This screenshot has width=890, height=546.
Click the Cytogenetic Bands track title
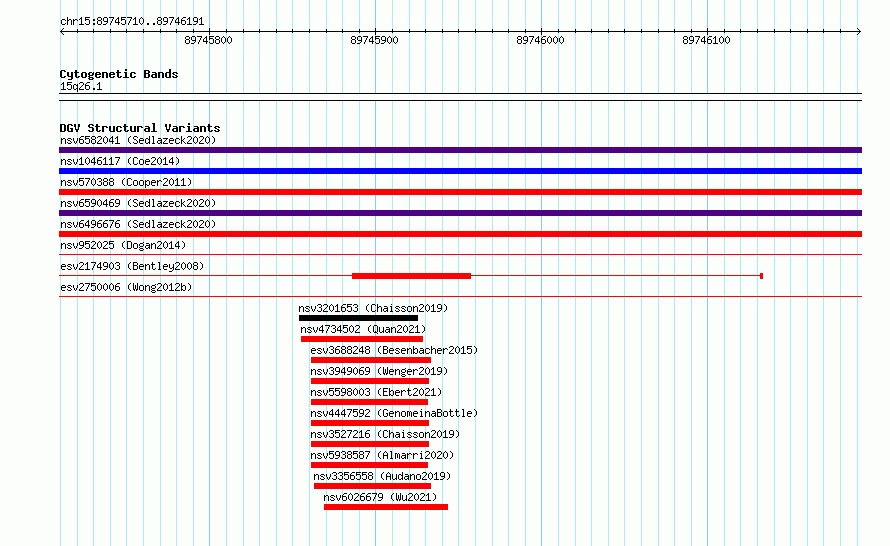tap(119, 74)
